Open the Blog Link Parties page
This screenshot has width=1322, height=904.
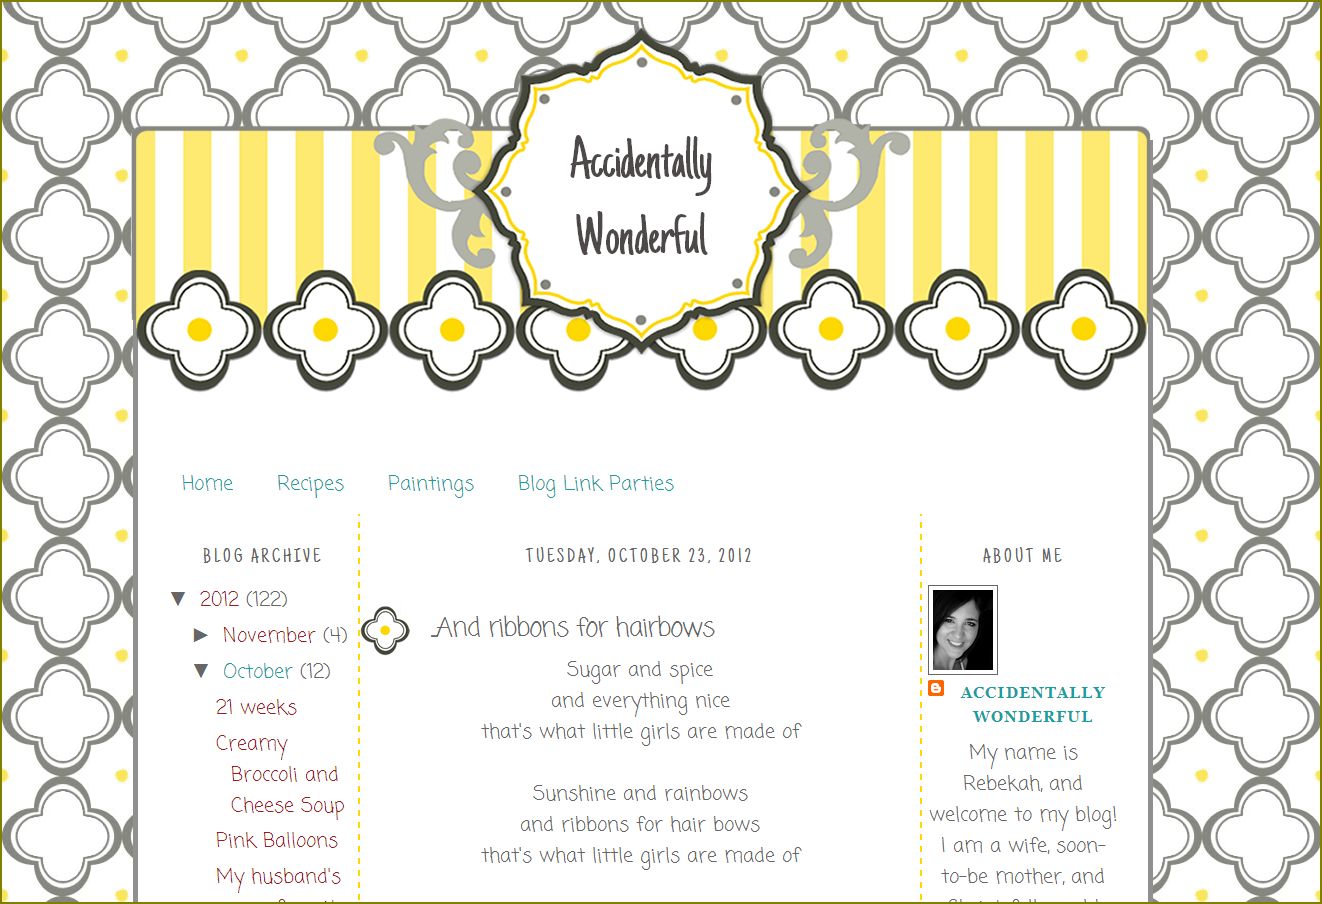(596, 484)
